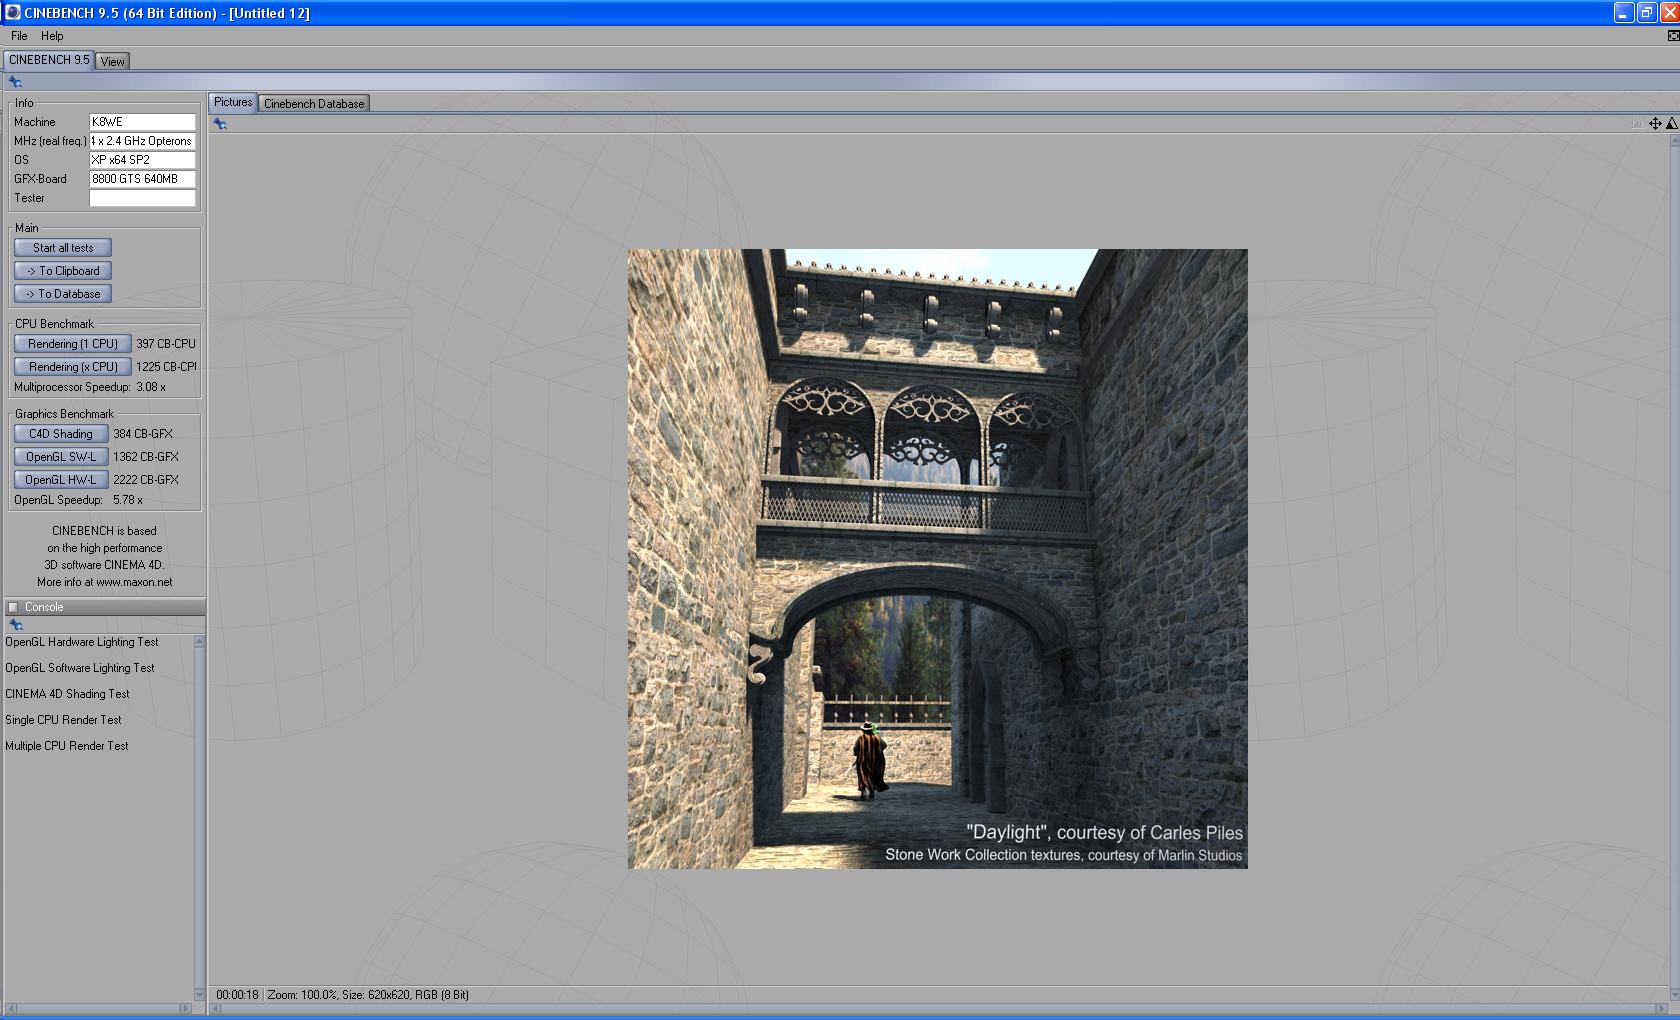Select the Pictures tab
The width and height of the screenshot is (1680, 1020).
[x=233, y=102]
